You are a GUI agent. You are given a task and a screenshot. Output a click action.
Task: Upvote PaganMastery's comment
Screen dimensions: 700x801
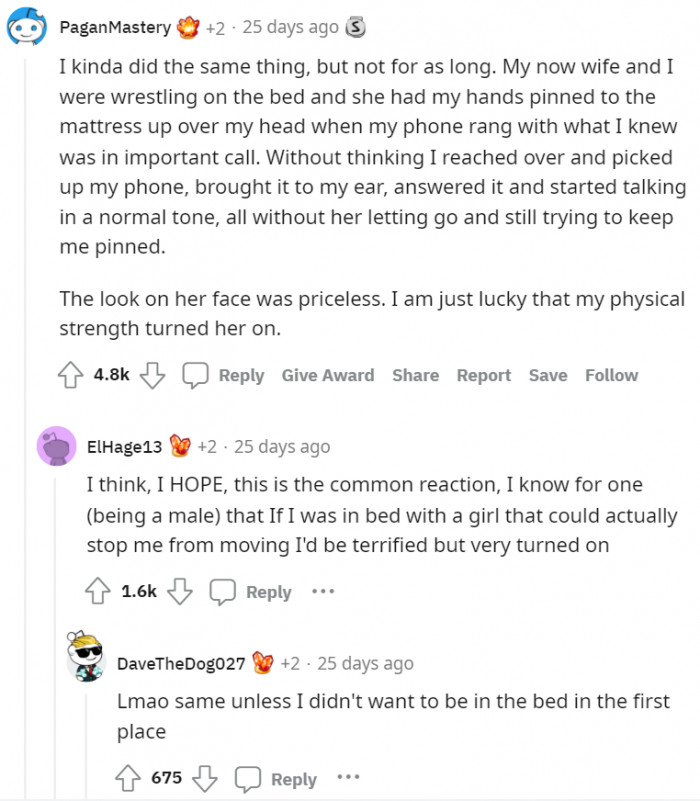tap(70, 376)
